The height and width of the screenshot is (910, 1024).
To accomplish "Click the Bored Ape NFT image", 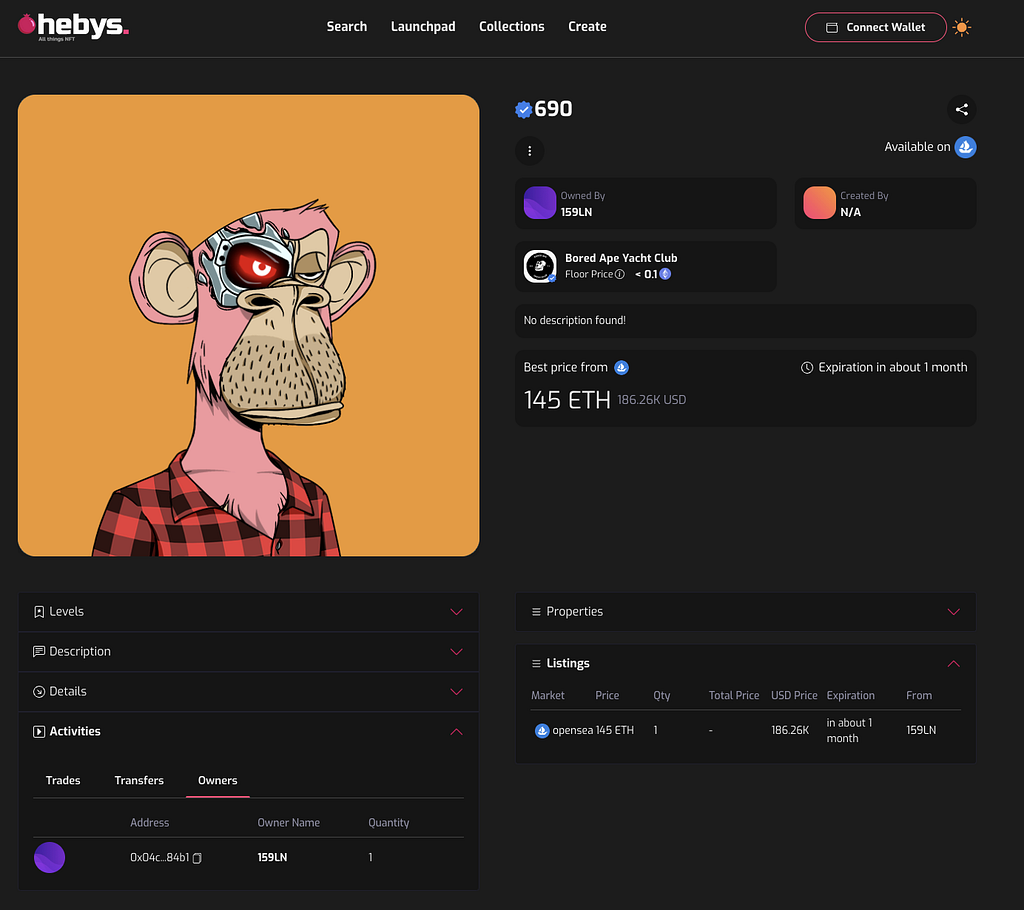I will (x=249, y=326).
